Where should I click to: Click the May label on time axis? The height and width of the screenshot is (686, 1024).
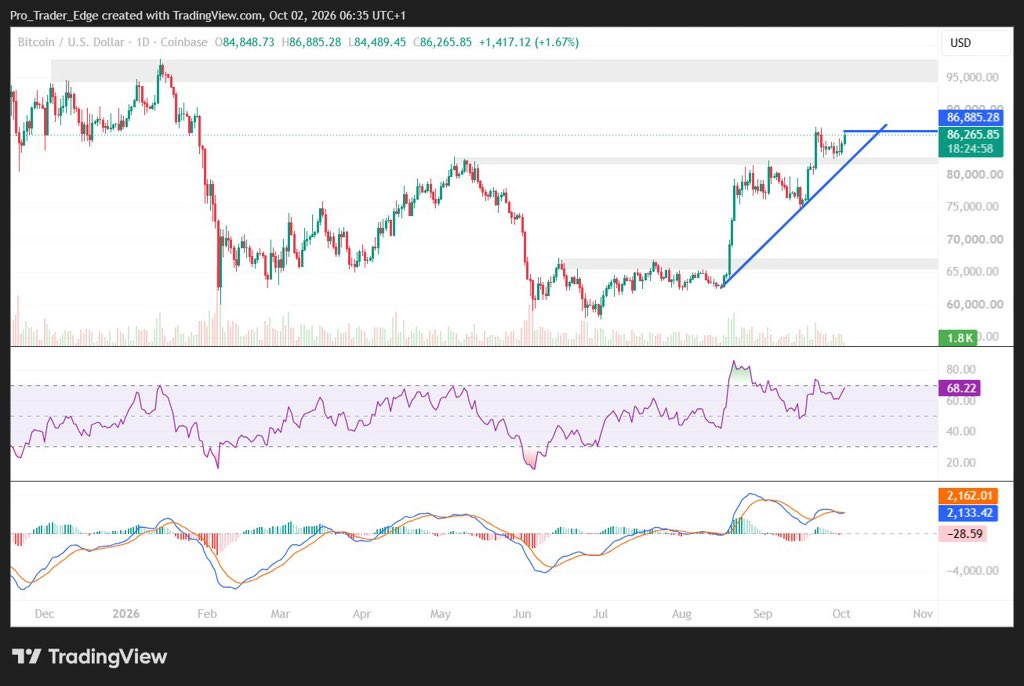[x=440, y=613]
